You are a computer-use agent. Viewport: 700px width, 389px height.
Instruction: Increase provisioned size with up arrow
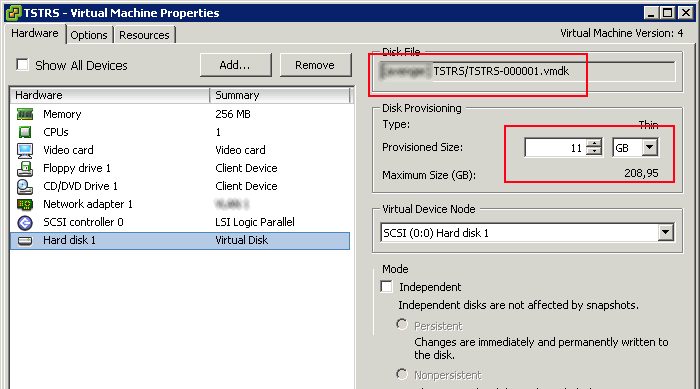pos(594,143)
